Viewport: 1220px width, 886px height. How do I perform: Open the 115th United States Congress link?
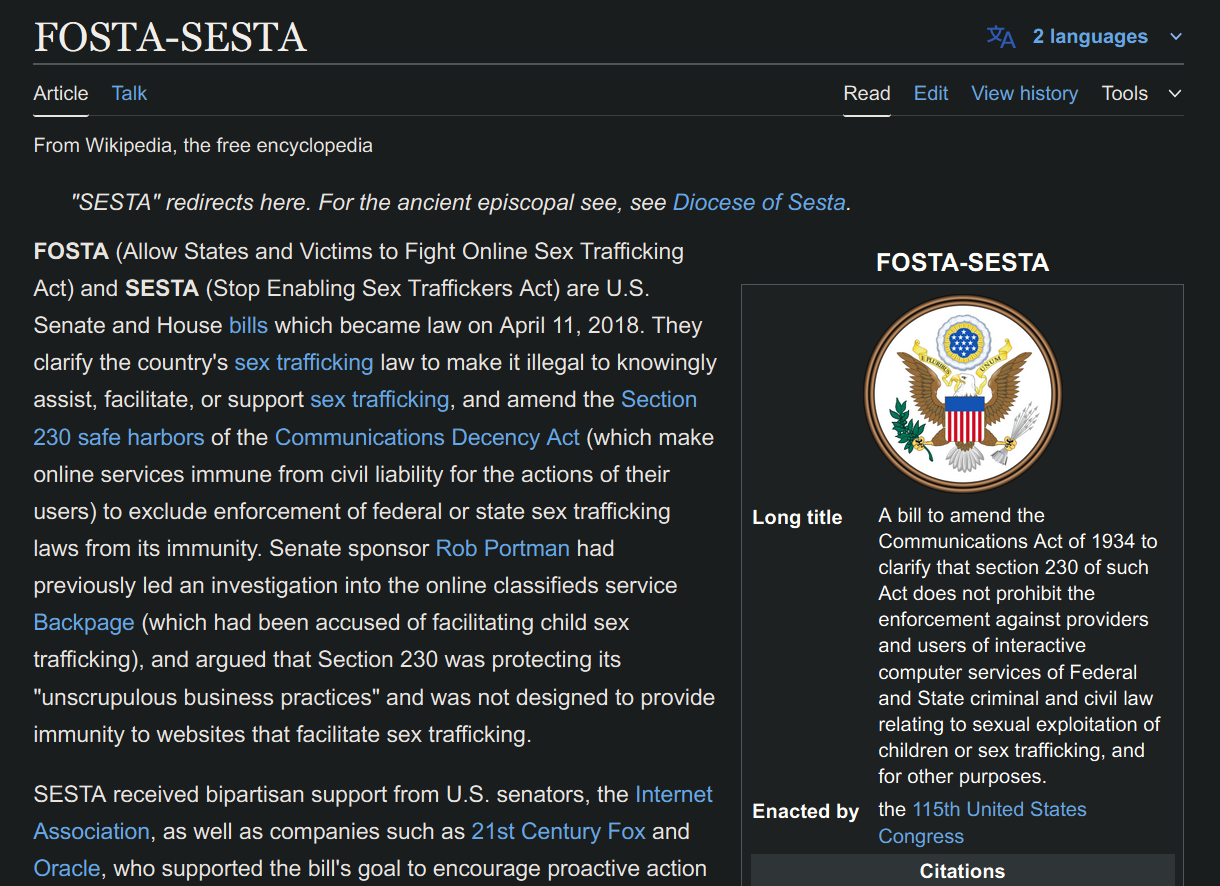click(983, 823)
